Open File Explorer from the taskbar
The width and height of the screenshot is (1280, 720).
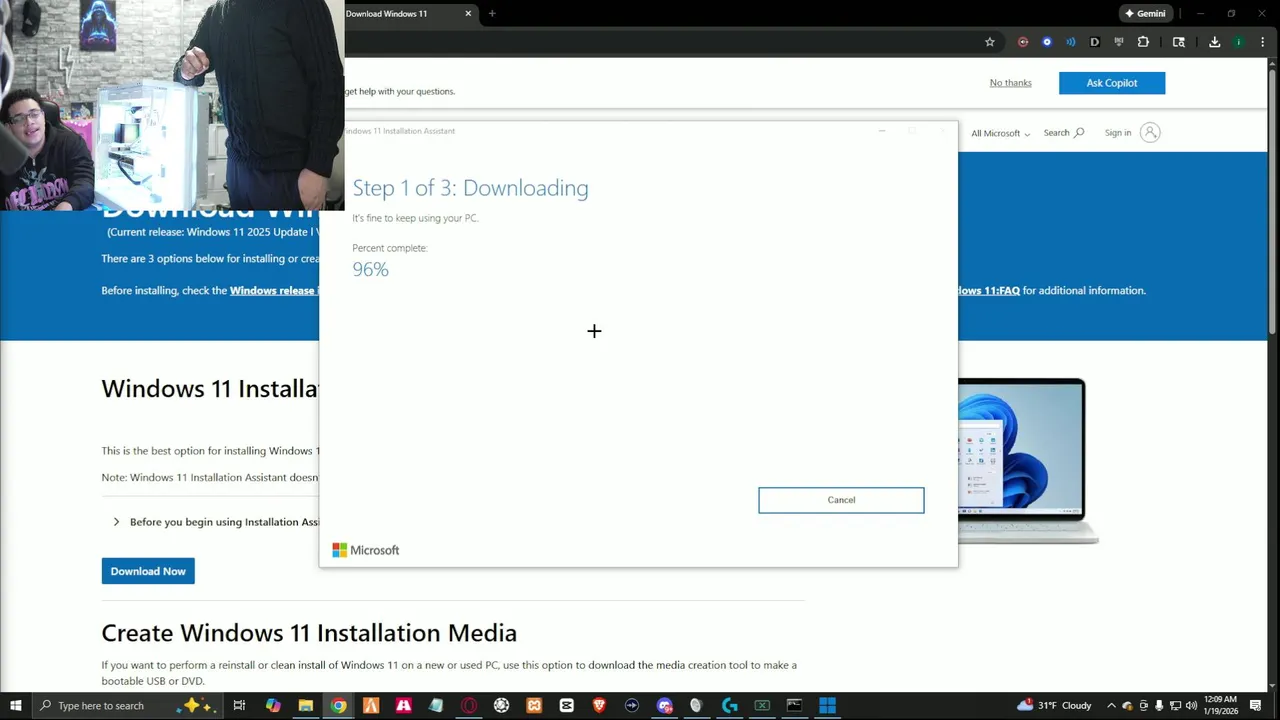tap(306, 705)
